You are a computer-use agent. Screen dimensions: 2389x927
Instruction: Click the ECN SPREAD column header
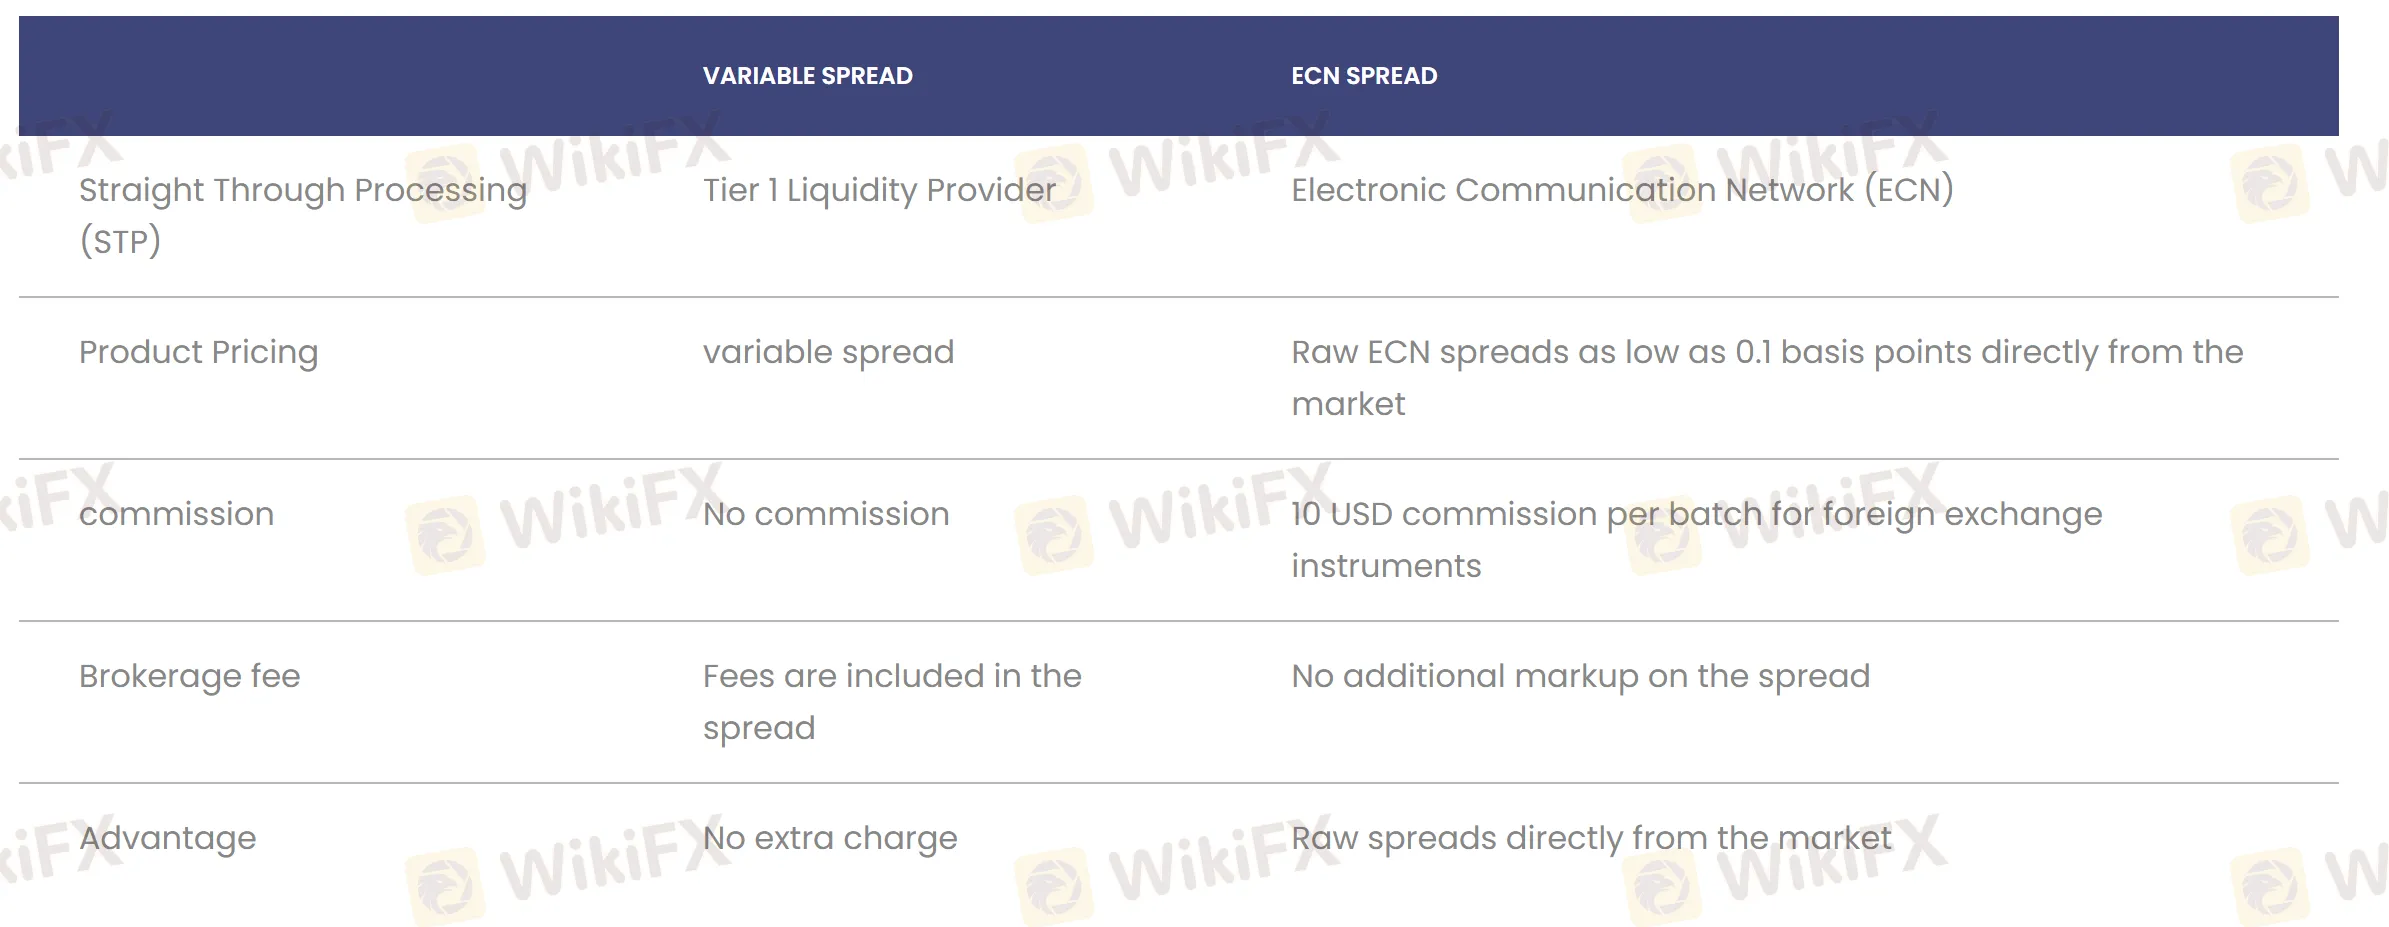coord(1363,76)
